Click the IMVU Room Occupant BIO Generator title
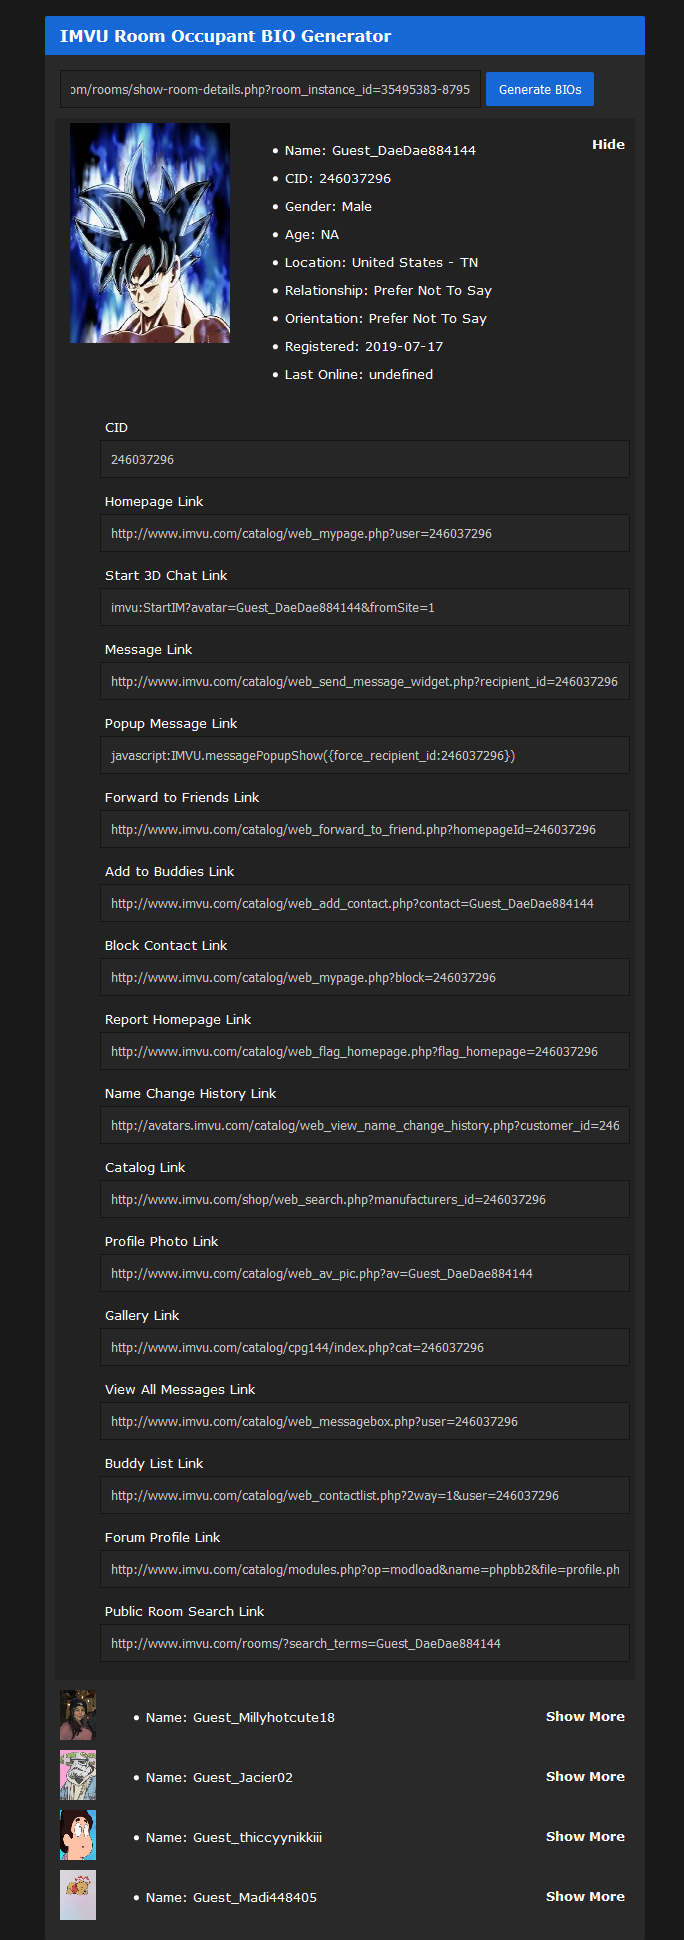The width and height of the screenshot is (684, 1940). [x=225, y=36]
